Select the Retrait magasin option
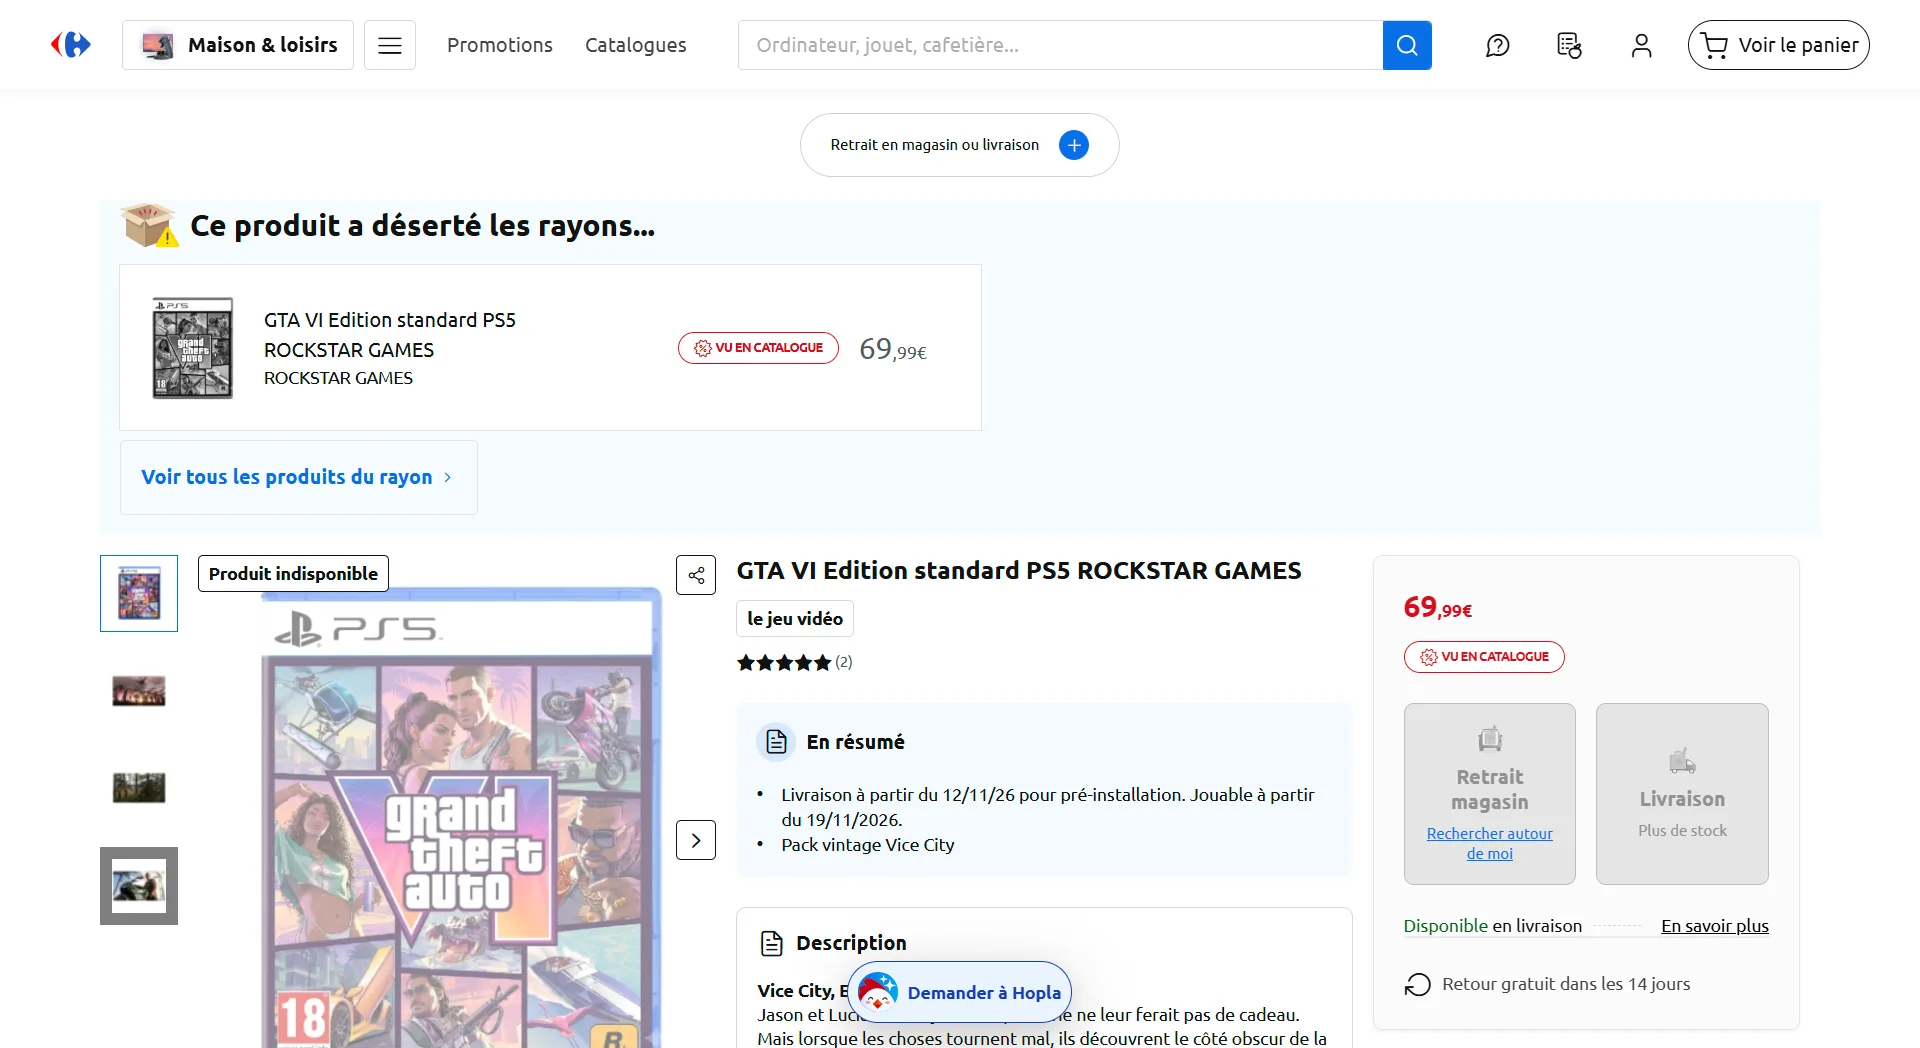Viewport: 1920px width, 1048px height. [1490, 794]
